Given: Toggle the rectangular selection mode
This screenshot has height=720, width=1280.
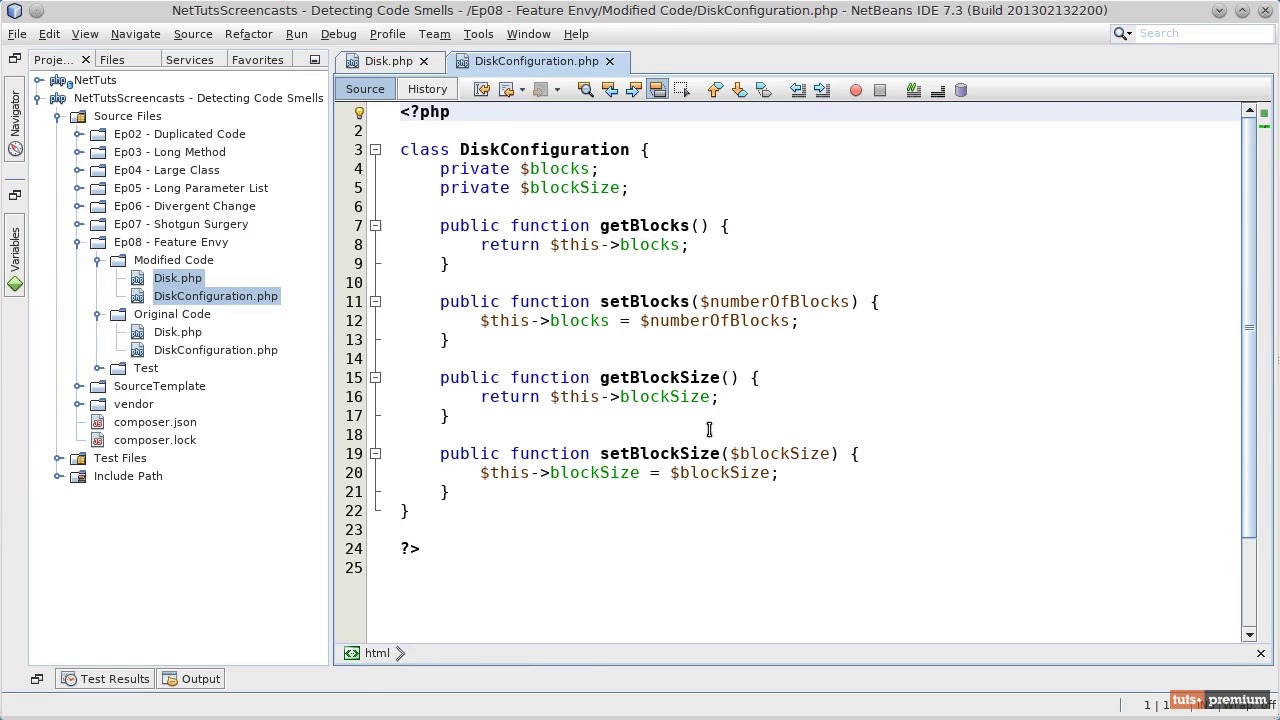Looking at the screenshot, I should click(682, 90).
